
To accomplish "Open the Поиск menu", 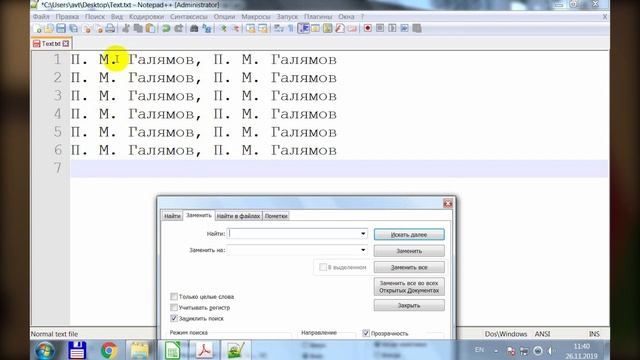I will coord(95,17).
